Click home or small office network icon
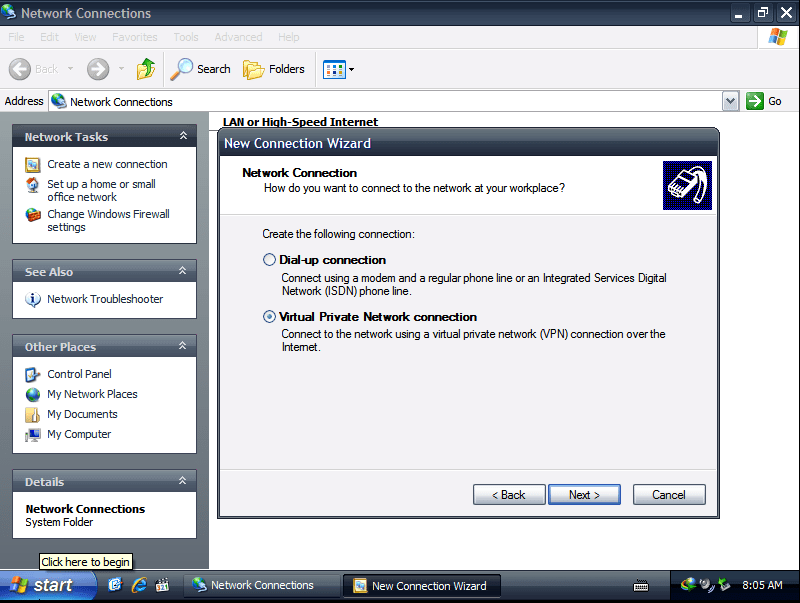The width and height of the screenshot is (800, 603). point(33,185)
